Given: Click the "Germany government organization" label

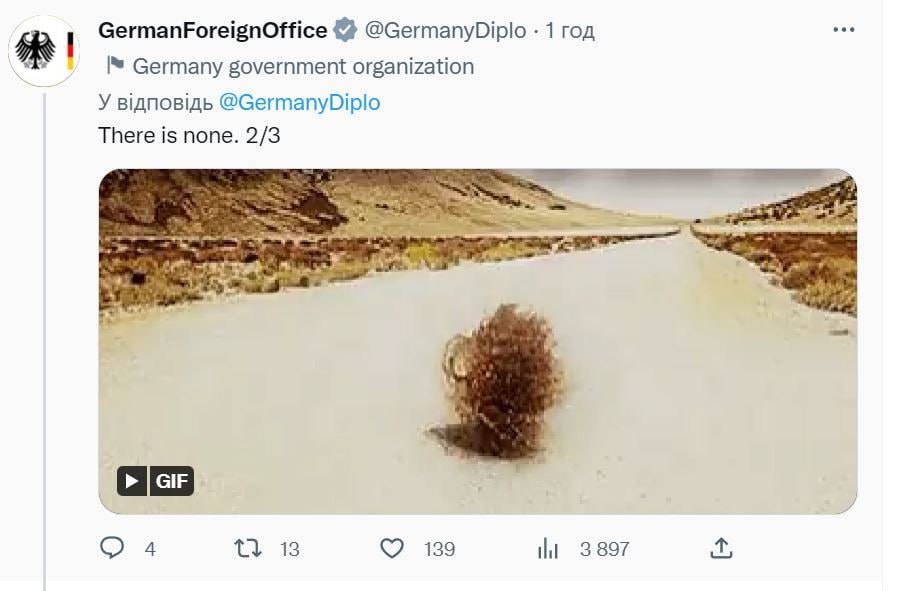Looking at the screenshot, I should click(303, 67).
